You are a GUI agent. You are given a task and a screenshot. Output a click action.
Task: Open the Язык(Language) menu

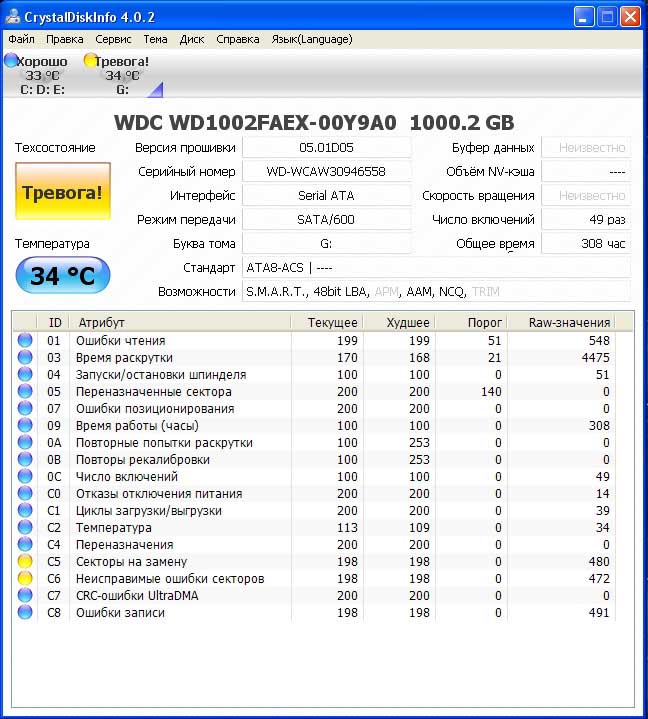click(x=312, y=39)
